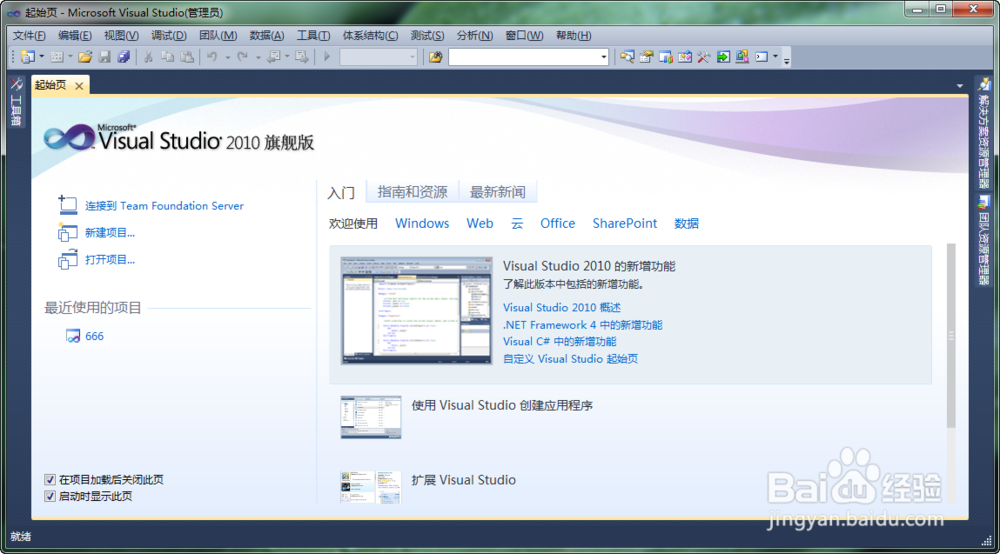Viewport: 1000px width, 554px height.
Task: Open the 工具(T) menu
Action: click(x=313, y=35)
